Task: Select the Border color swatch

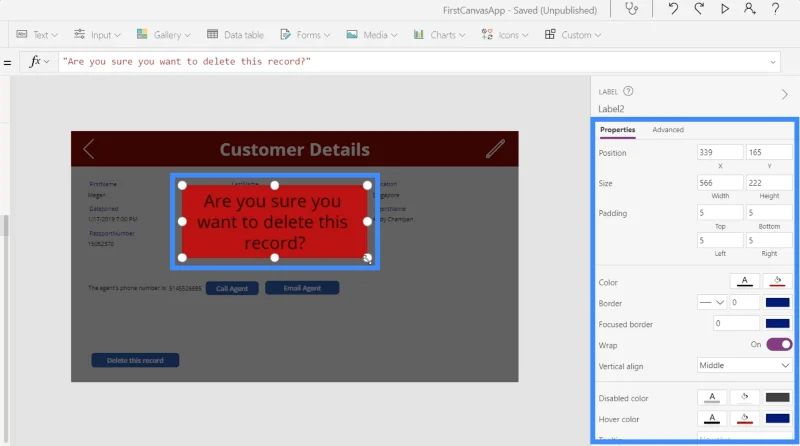Action: point(778,303)
